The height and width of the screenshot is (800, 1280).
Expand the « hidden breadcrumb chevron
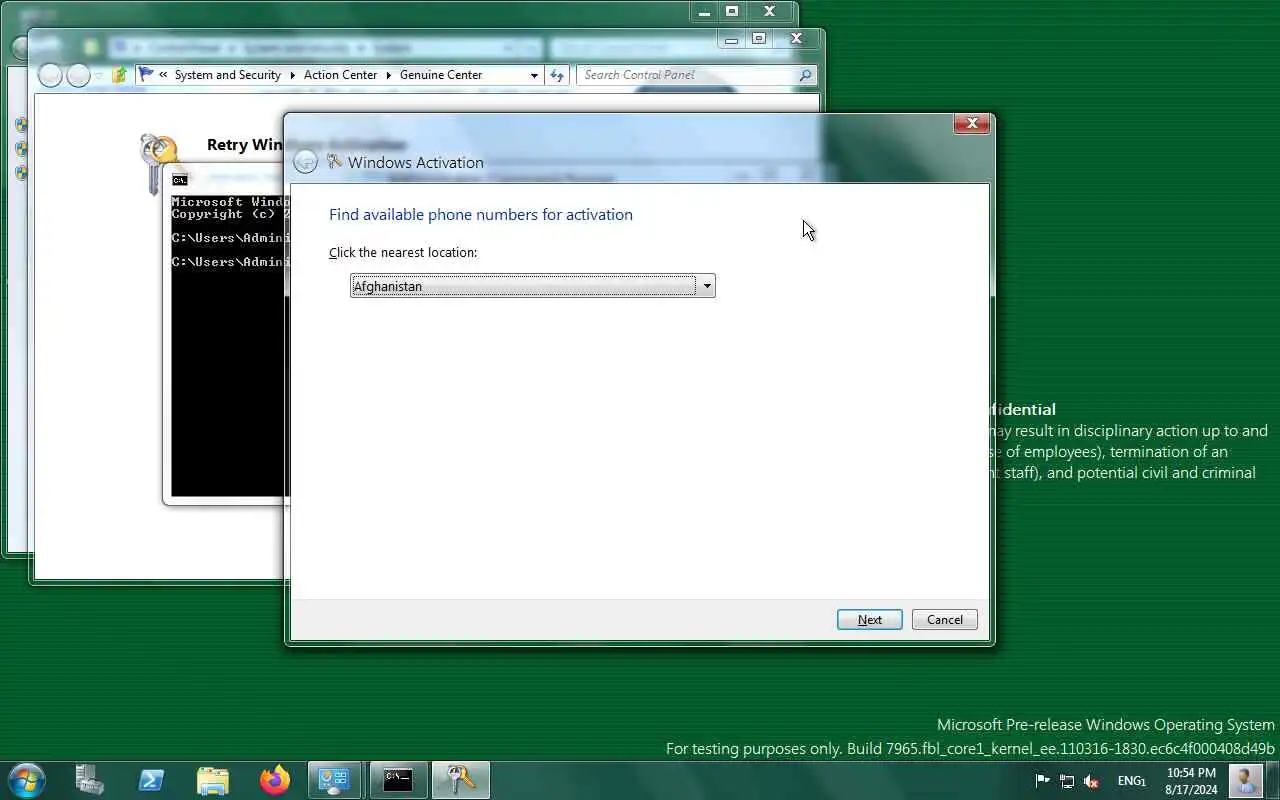click(163, 75)
